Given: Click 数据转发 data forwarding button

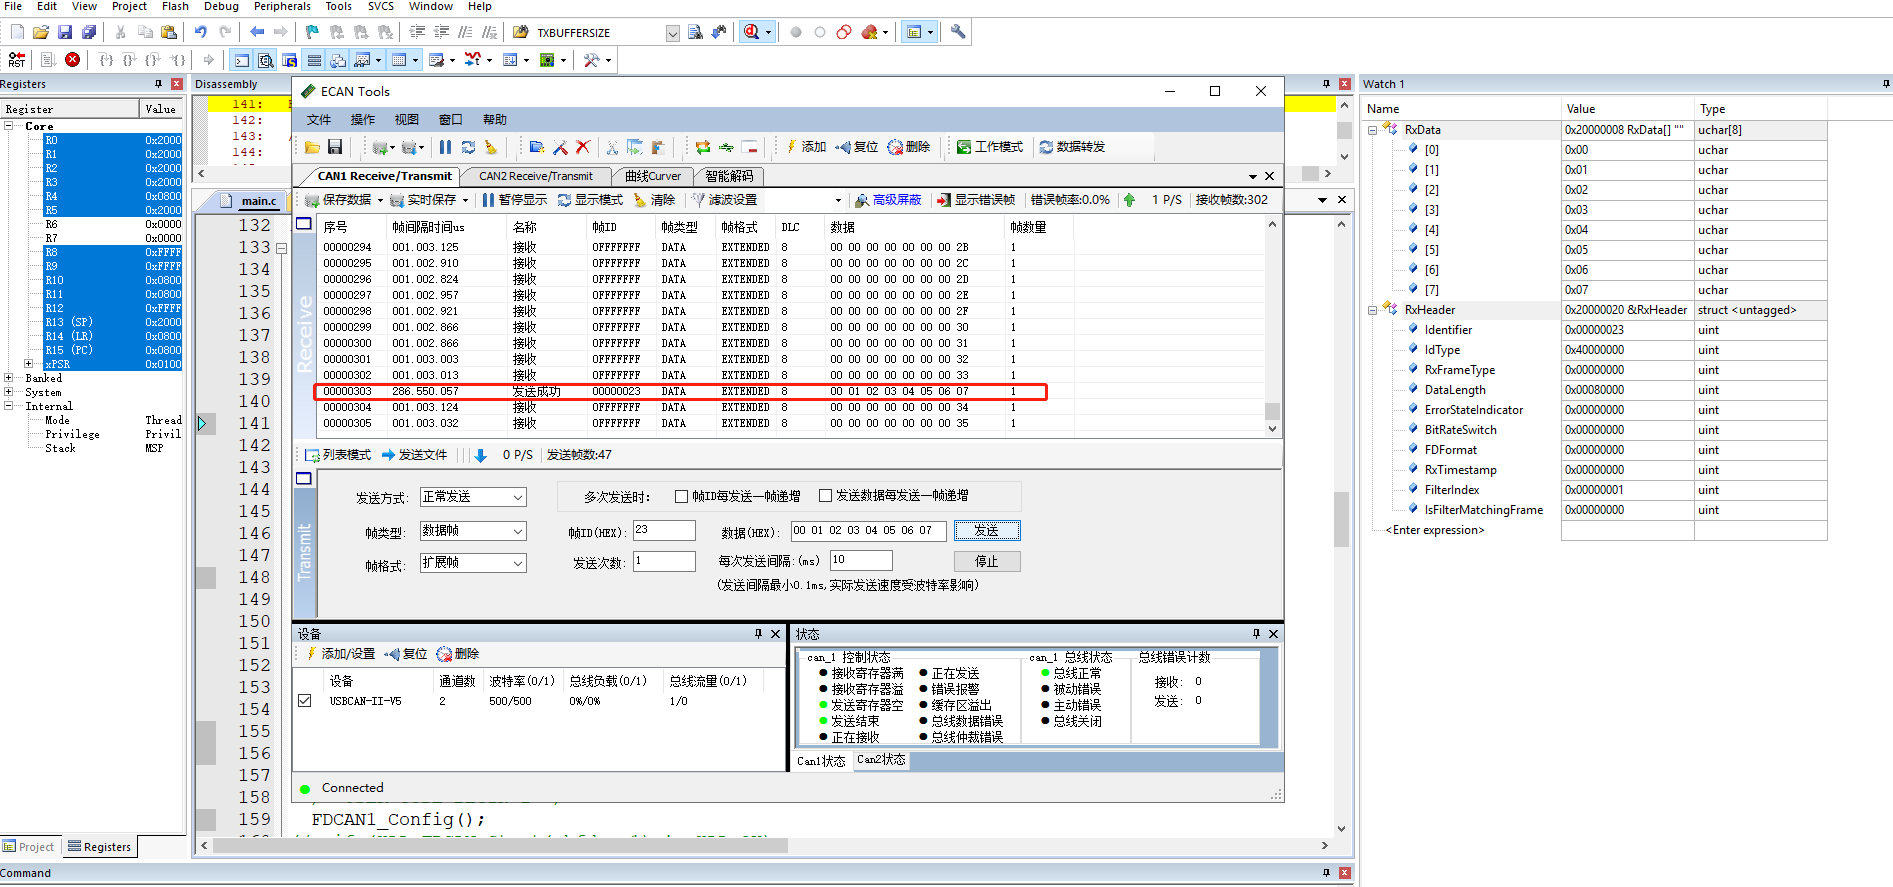Looking at the screenshot, I should click(1072, 147).
